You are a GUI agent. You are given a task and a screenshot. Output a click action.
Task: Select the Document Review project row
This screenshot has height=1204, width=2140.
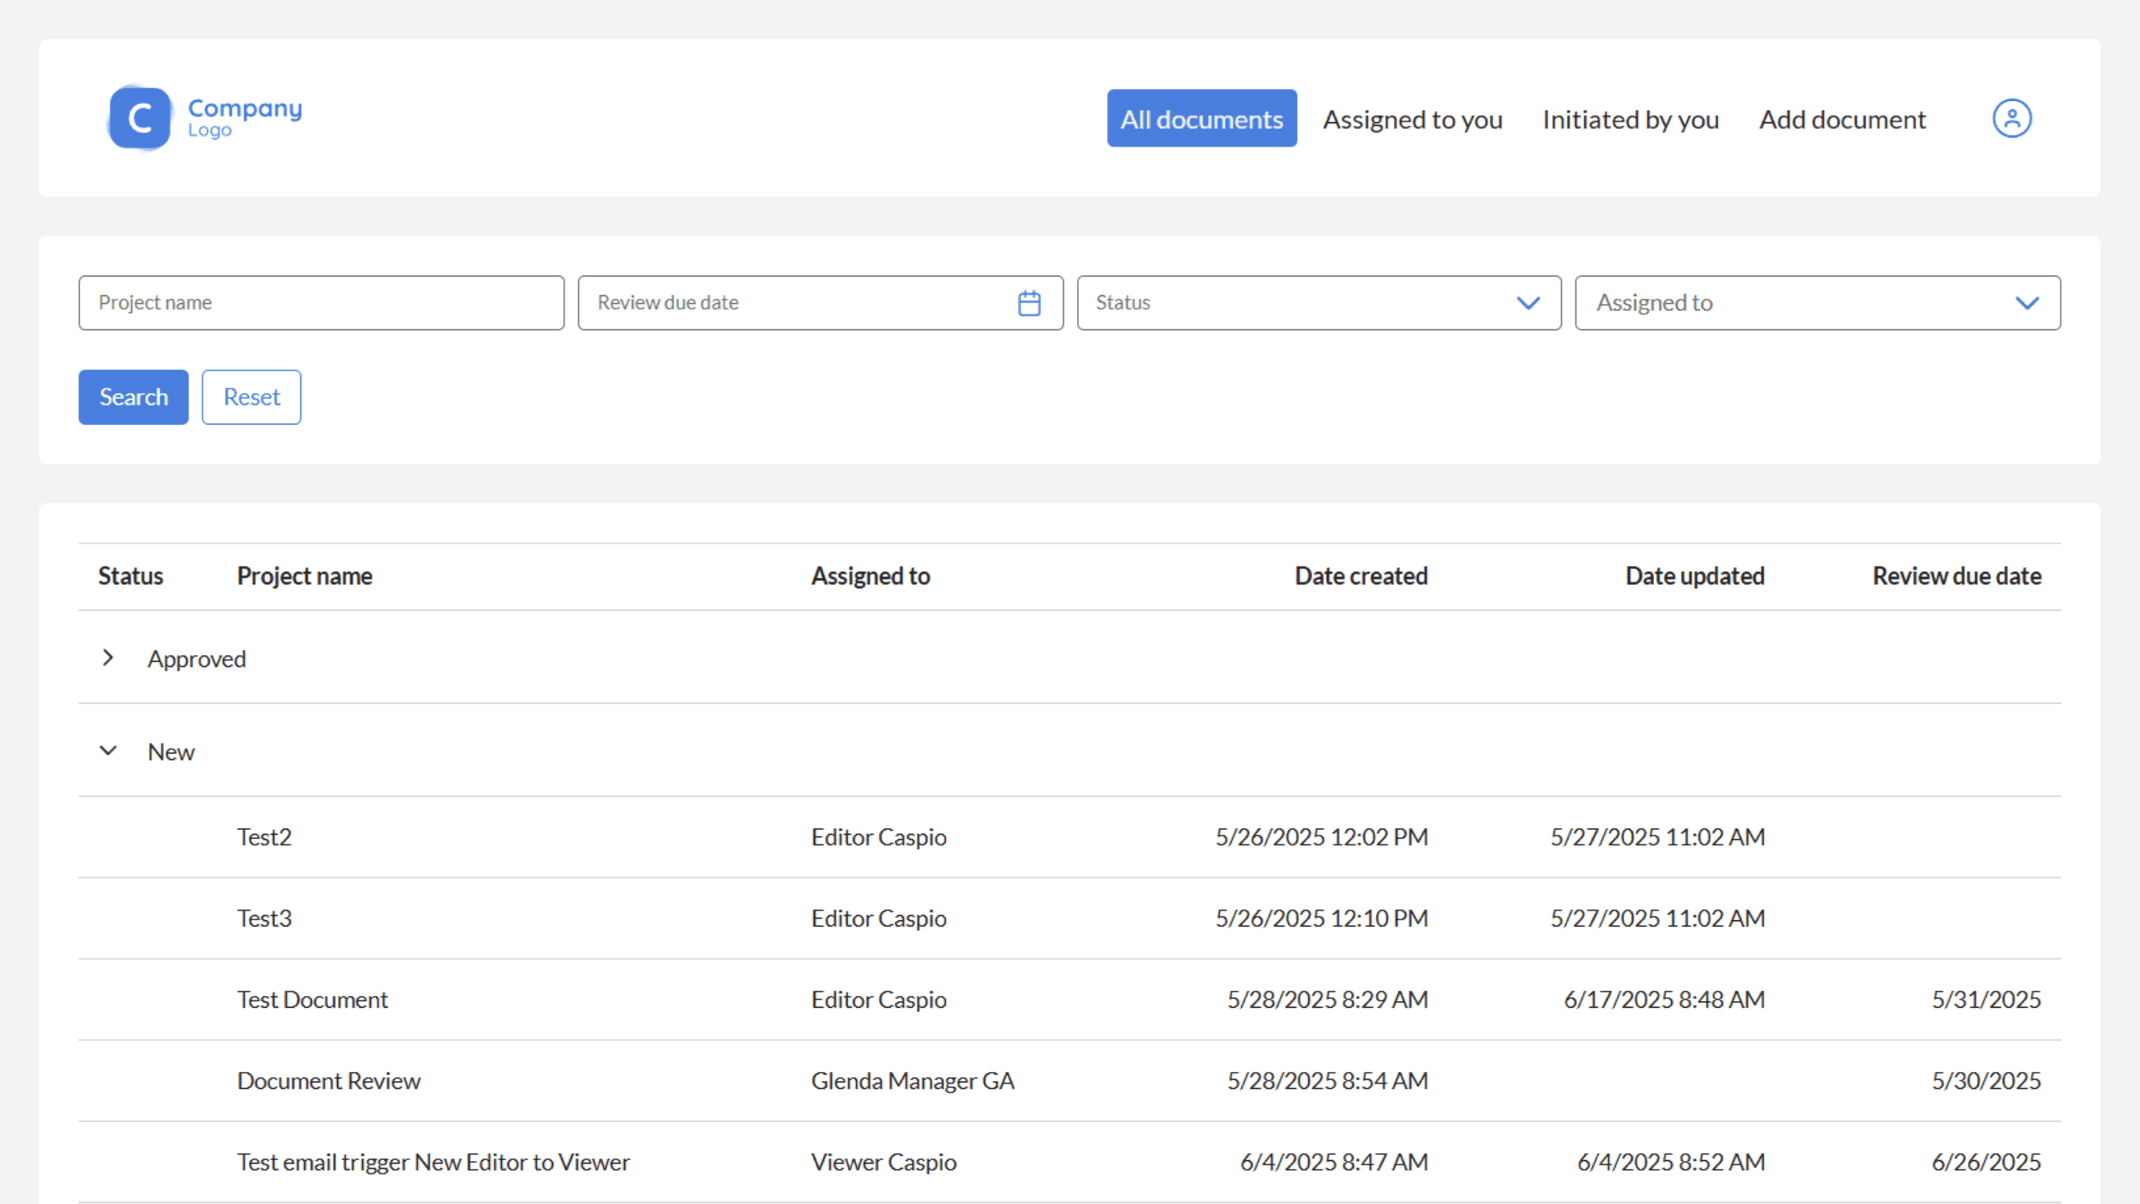[x=328, y=1080]
